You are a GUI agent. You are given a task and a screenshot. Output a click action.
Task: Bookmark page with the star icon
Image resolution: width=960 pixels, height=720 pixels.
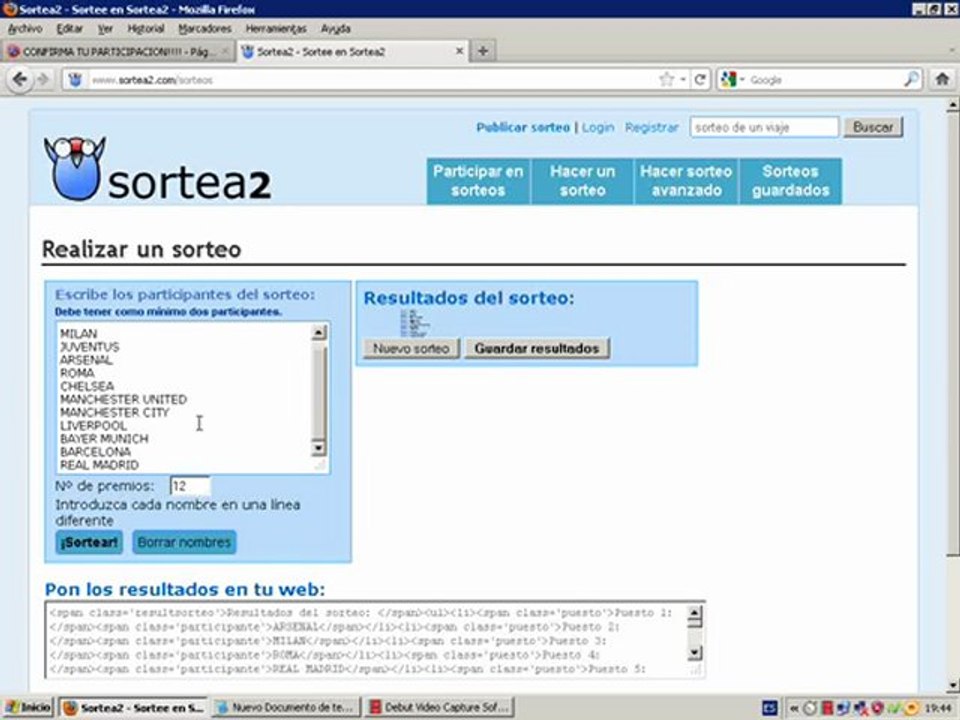pyautogui.click(x=666, y=79)
